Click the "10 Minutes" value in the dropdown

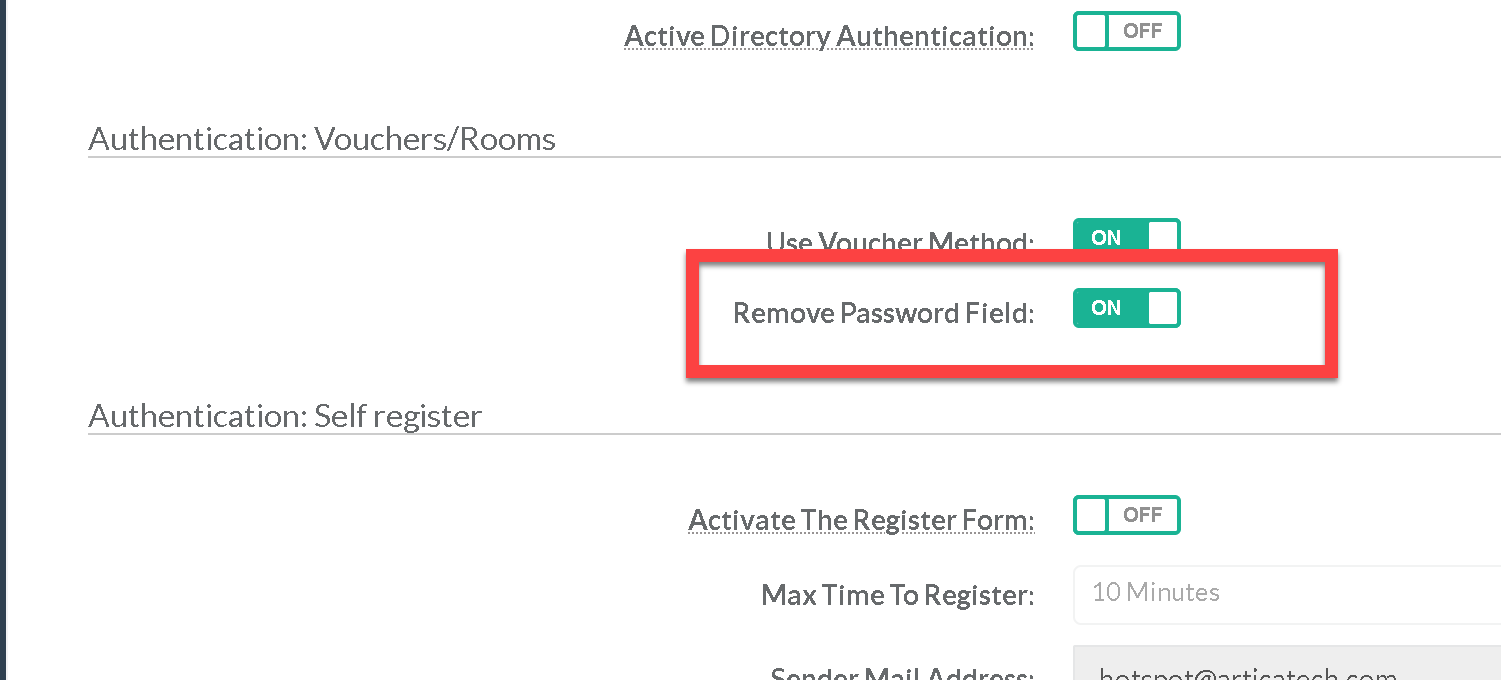1156,593
